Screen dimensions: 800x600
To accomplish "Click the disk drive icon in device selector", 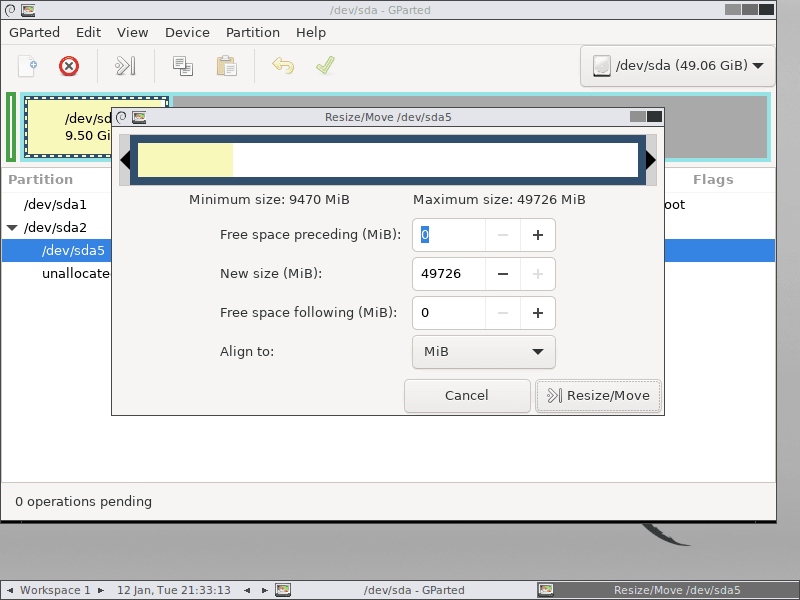I will pos(602,65).
